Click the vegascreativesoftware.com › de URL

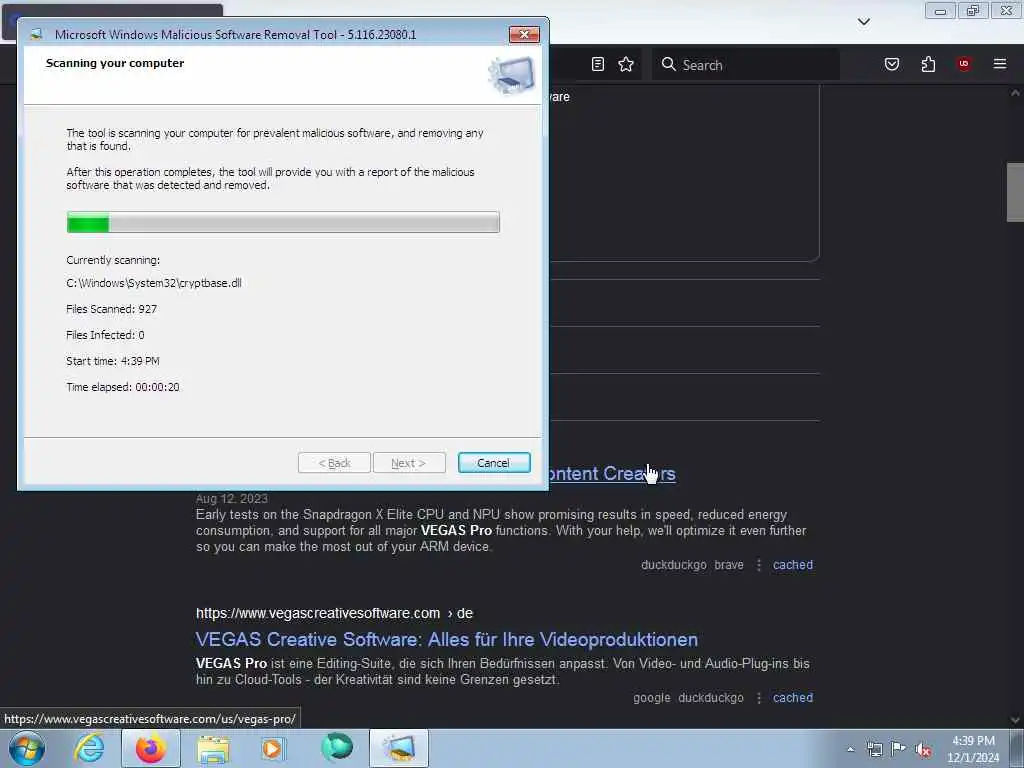tap(334, 613)
